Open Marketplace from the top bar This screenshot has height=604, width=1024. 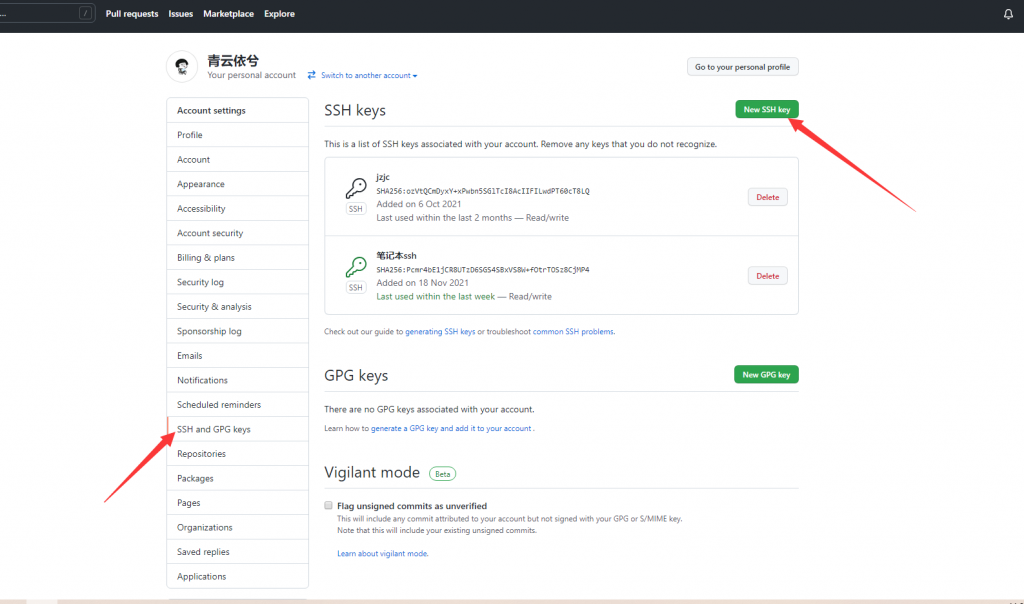point(228,14)
